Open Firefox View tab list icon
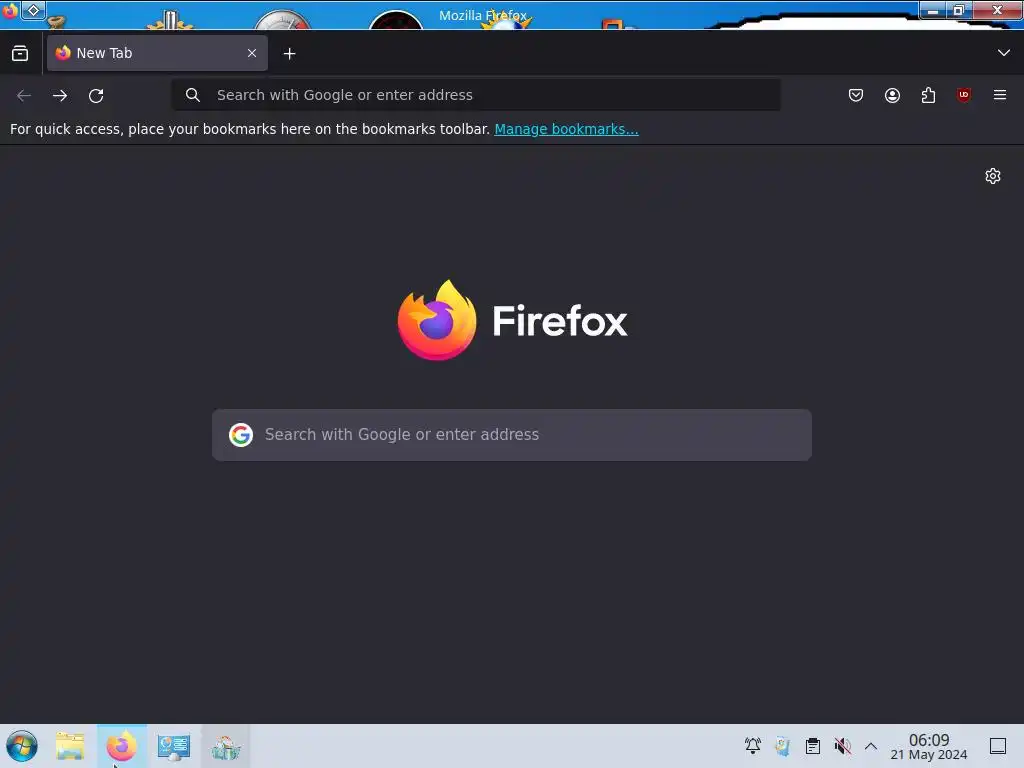This screenshot has height=768, width=1024. (x=20, y=54)
